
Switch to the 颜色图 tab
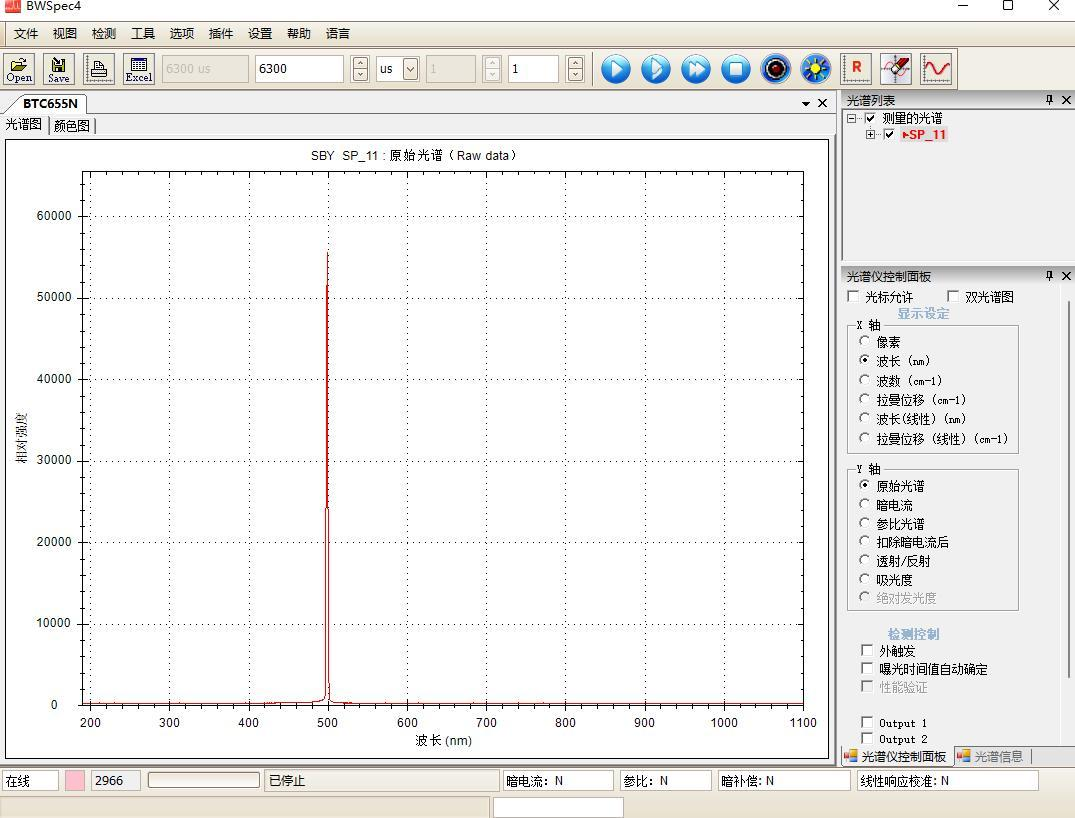pyautogui.click(x=72, y=125)
